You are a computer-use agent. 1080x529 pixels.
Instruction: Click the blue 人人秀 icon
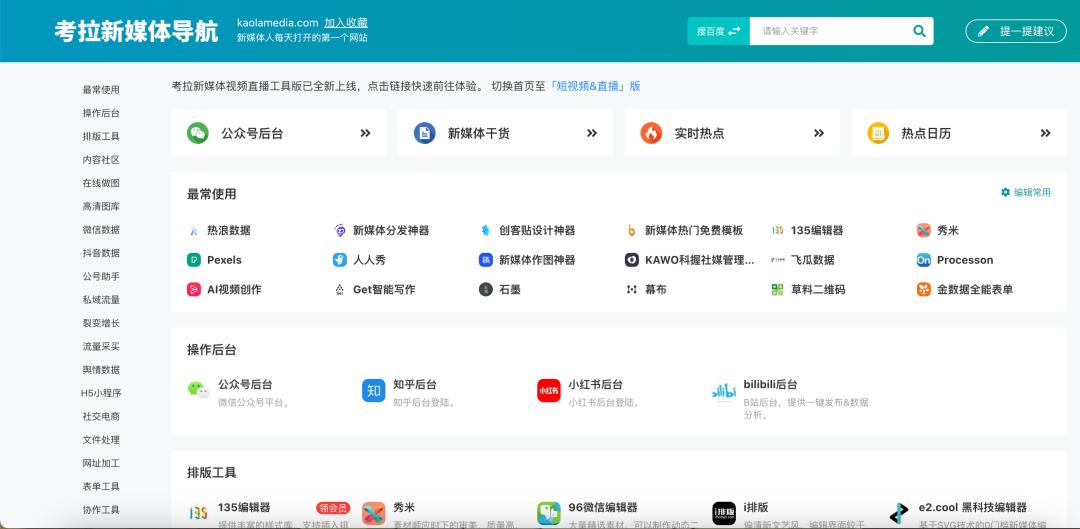pos(340,260)
